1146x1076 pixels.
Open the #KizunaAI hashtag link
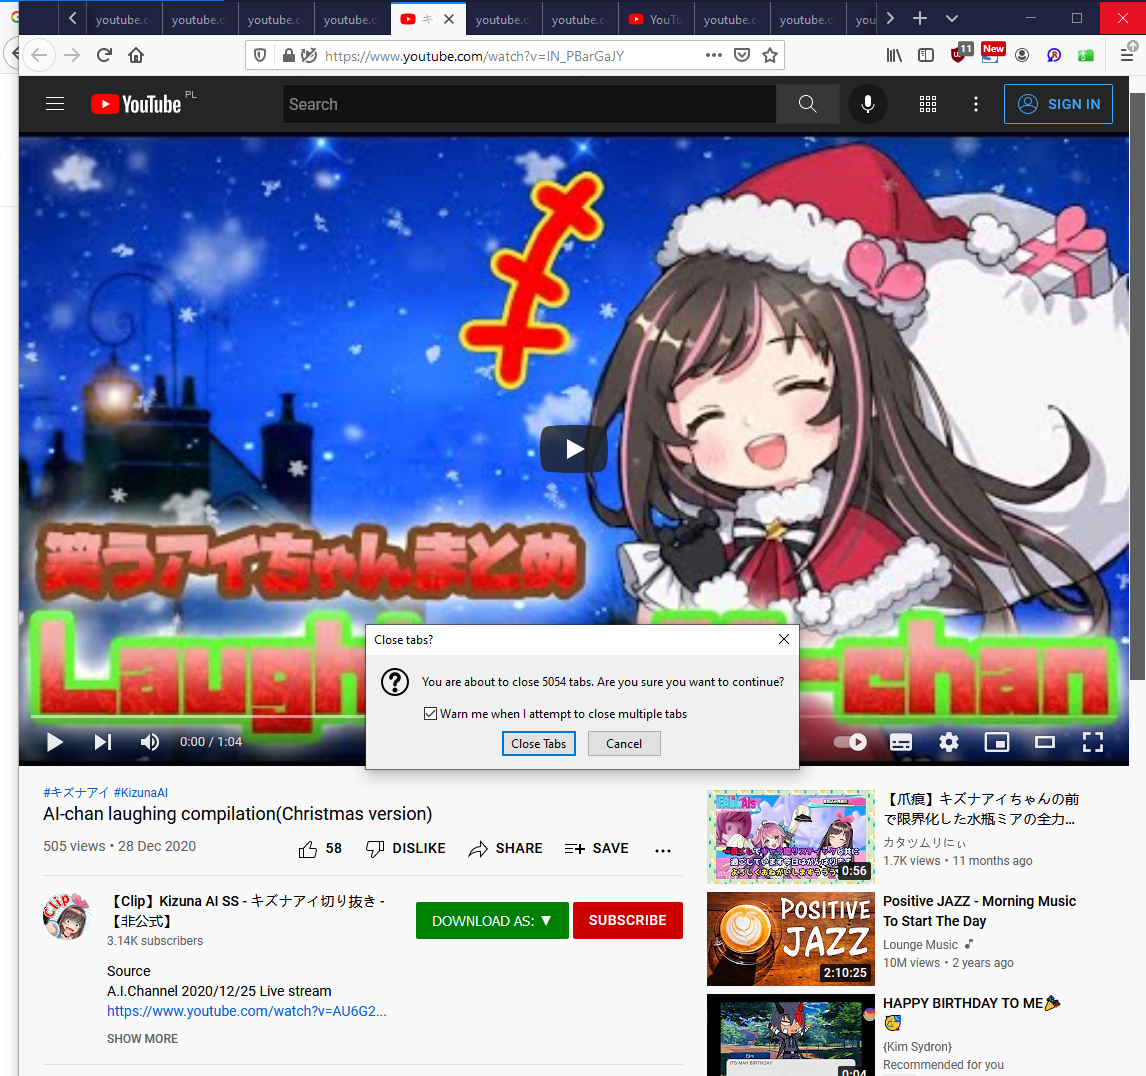(140, 792)
